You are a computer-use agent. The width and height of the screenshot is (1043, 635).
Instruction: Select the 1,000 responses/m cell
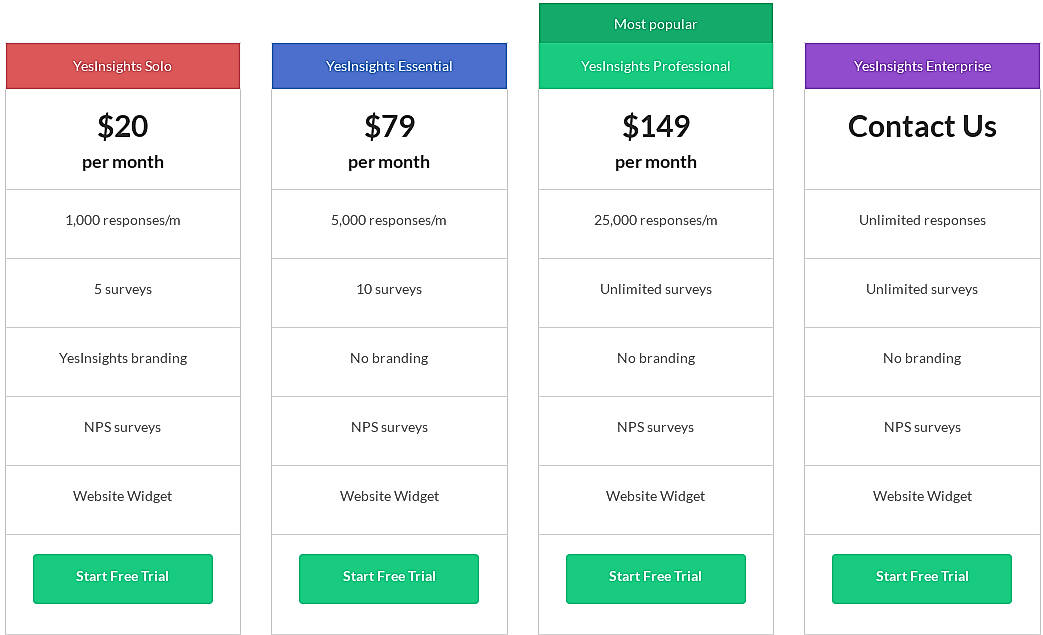(122, 220)
